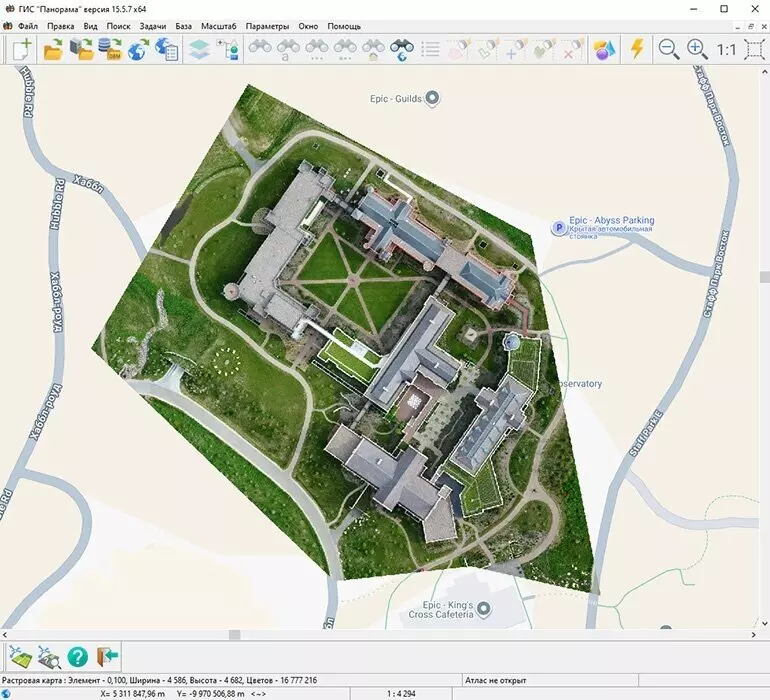Open the globe geoportal connection icon

tap(138, 50)
